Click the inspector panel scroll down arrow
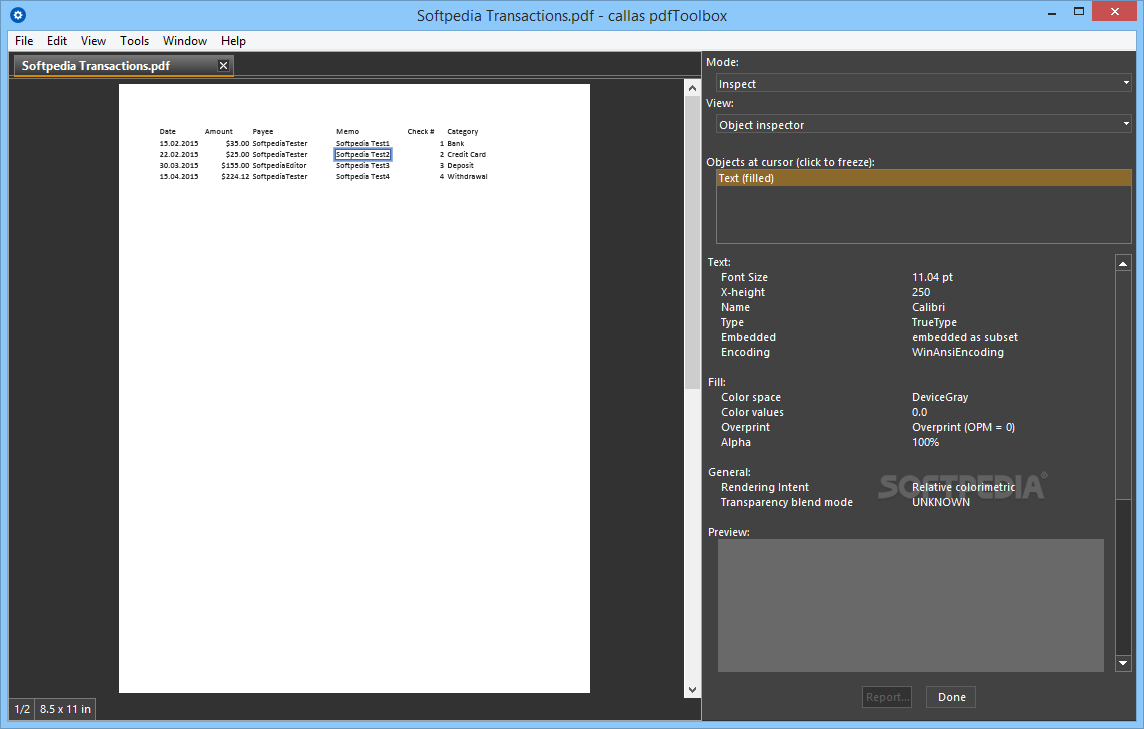The image size is (1144, 729). (x=1124, y=663)
